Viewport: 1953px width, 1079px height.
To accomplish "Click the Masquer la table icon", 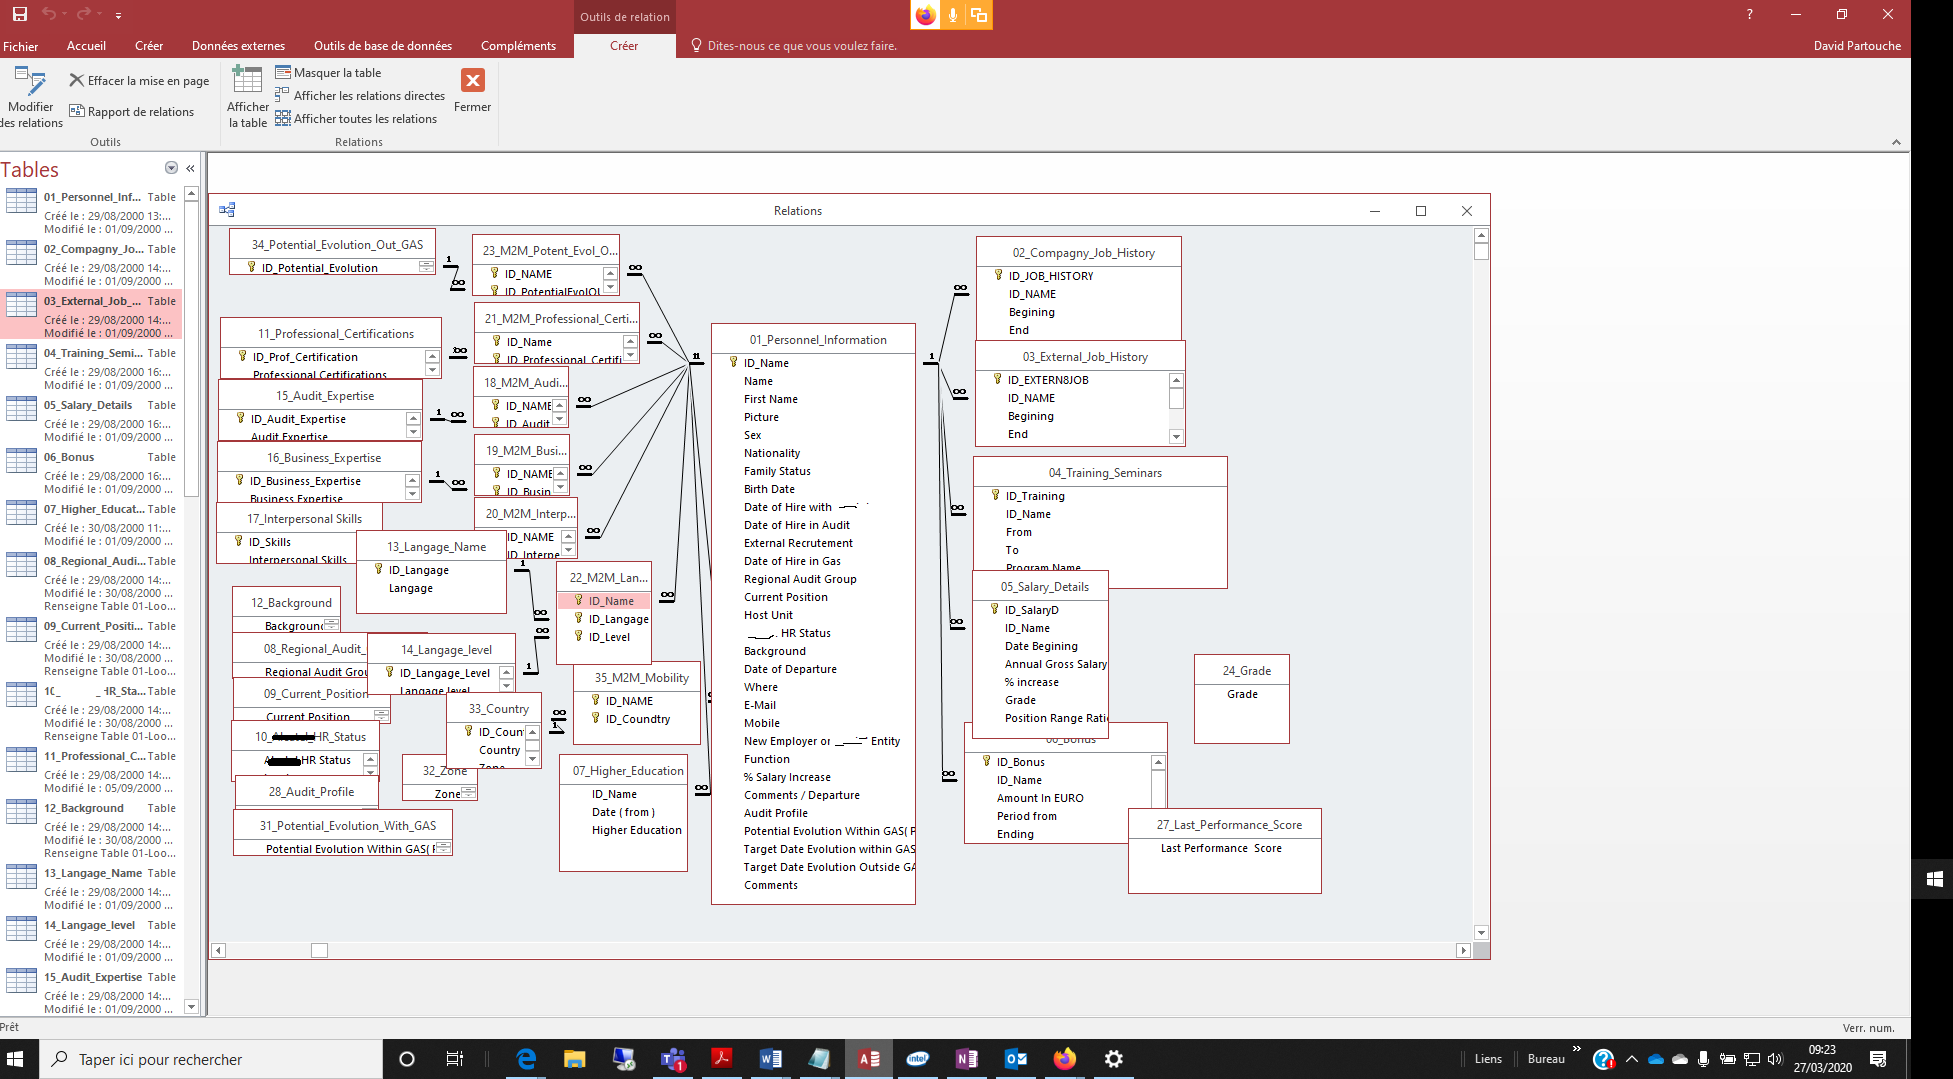I will coord(283,73).
